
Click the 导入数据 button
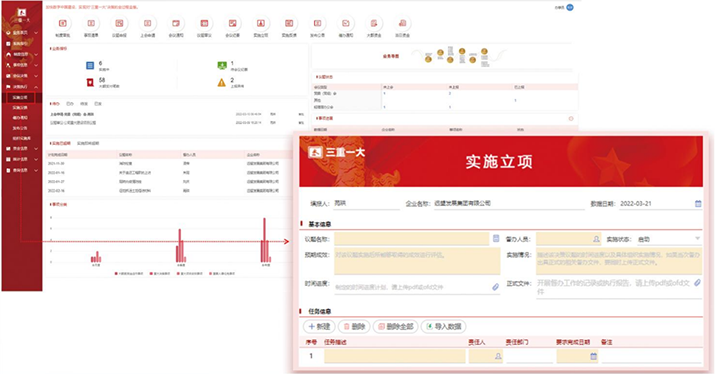pos(443,327)
